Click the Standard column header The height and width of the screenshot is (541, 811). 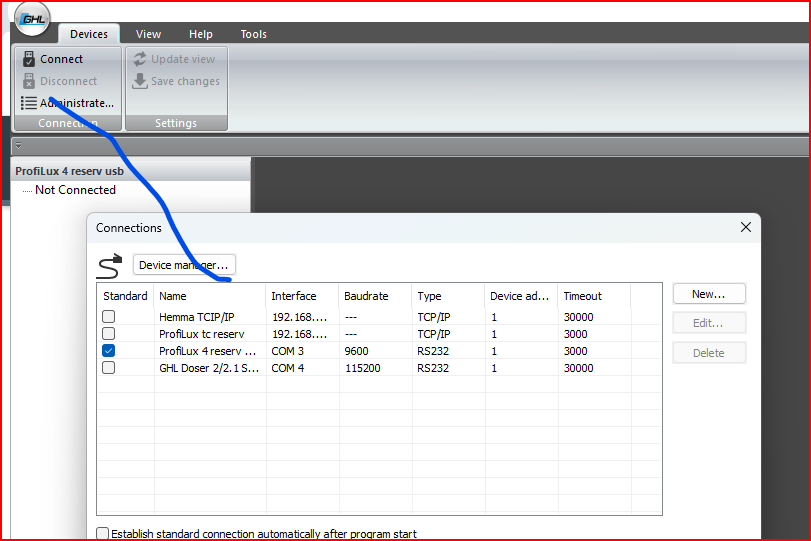(125, 296)
